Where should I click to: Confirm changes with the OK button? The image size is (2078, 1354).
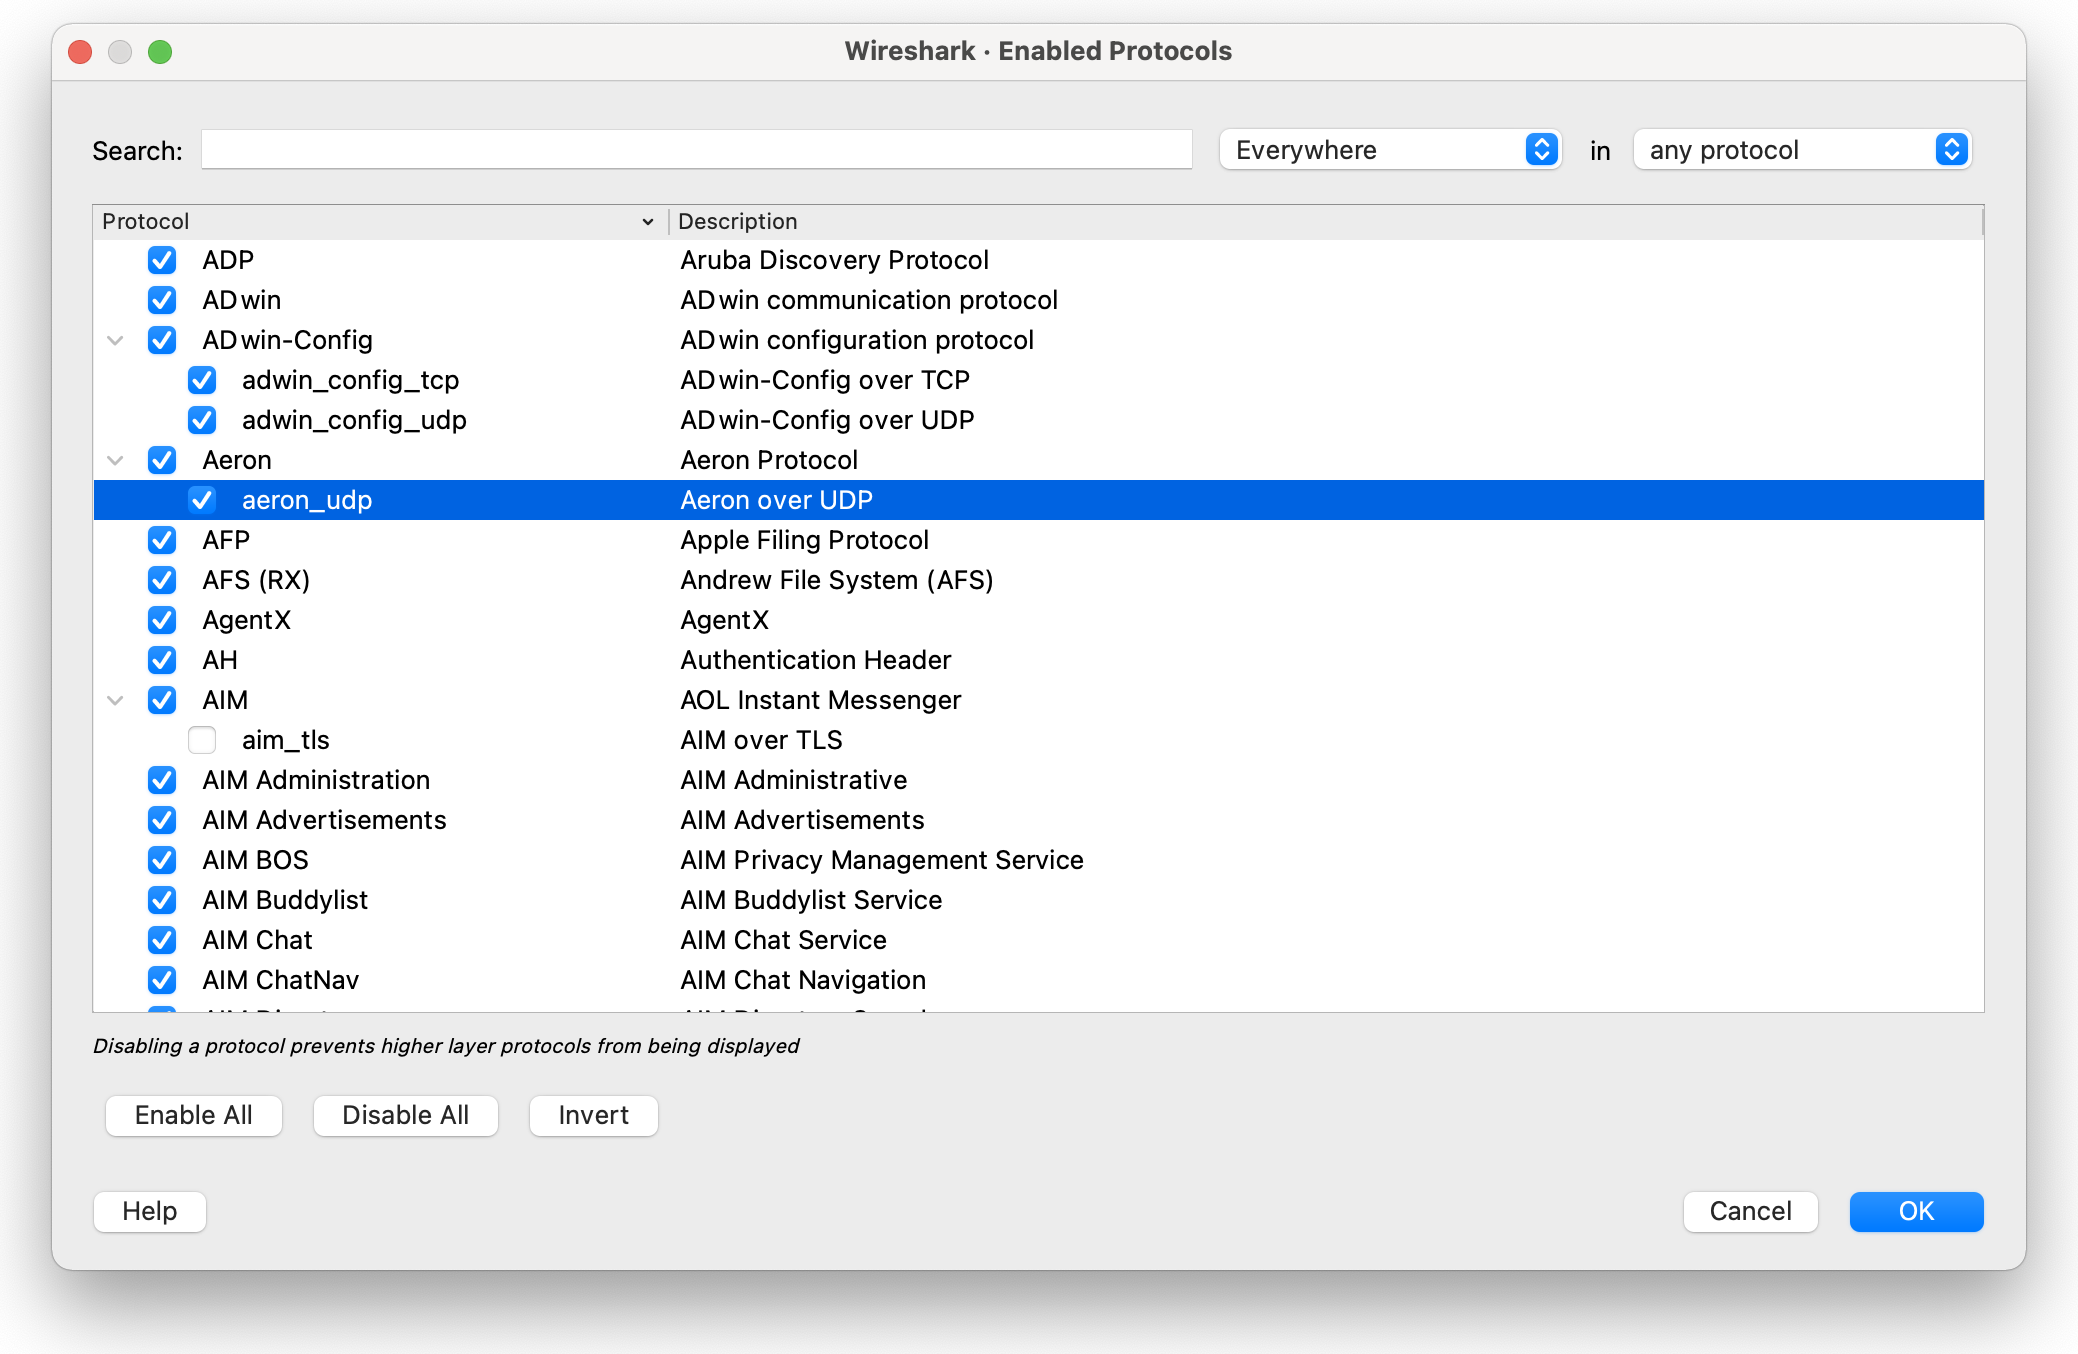tap(1915, 1211)
